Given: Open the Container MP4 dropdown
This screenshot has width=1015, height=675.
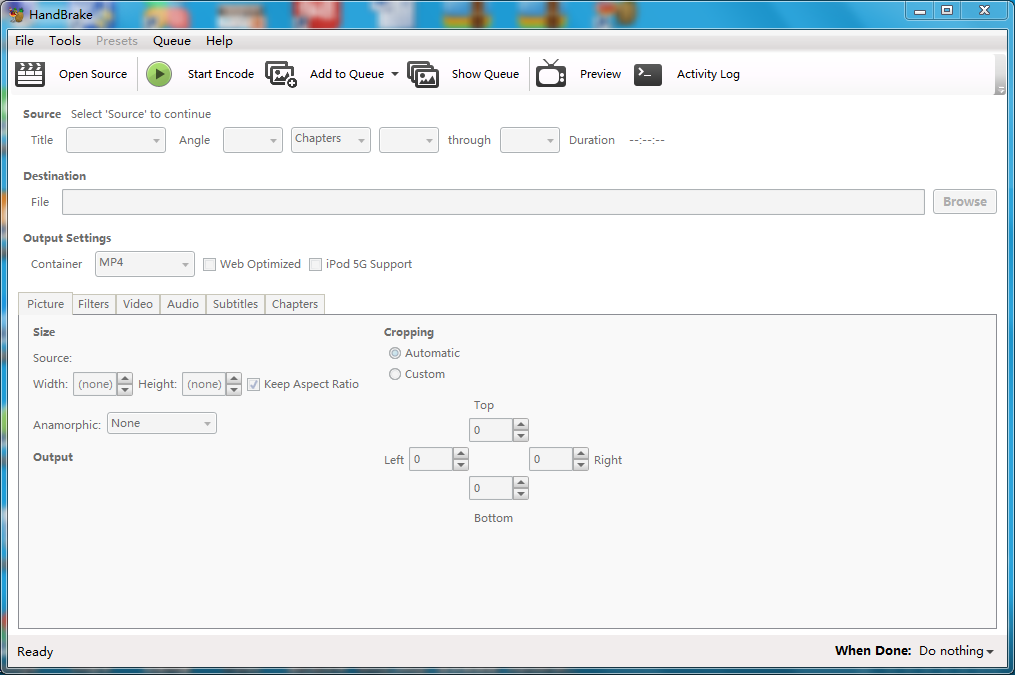Looking at the screenshot, I should 144,264.
